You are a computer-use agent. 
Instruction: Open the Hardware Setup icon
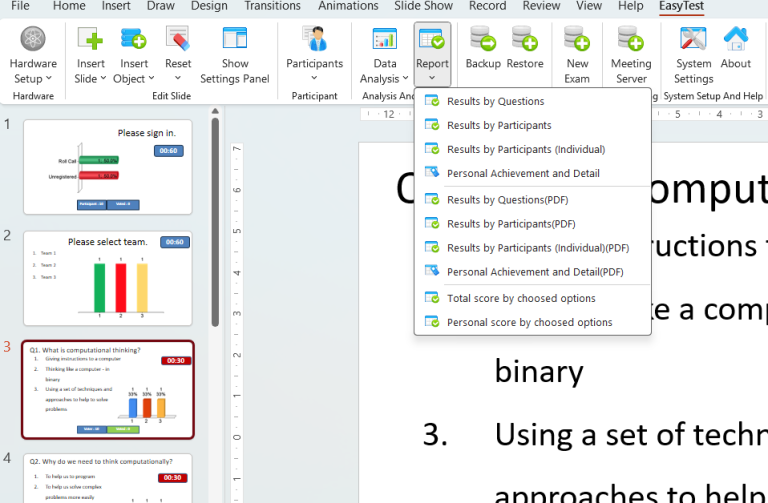pyautogui.click(x=33, y=39)
